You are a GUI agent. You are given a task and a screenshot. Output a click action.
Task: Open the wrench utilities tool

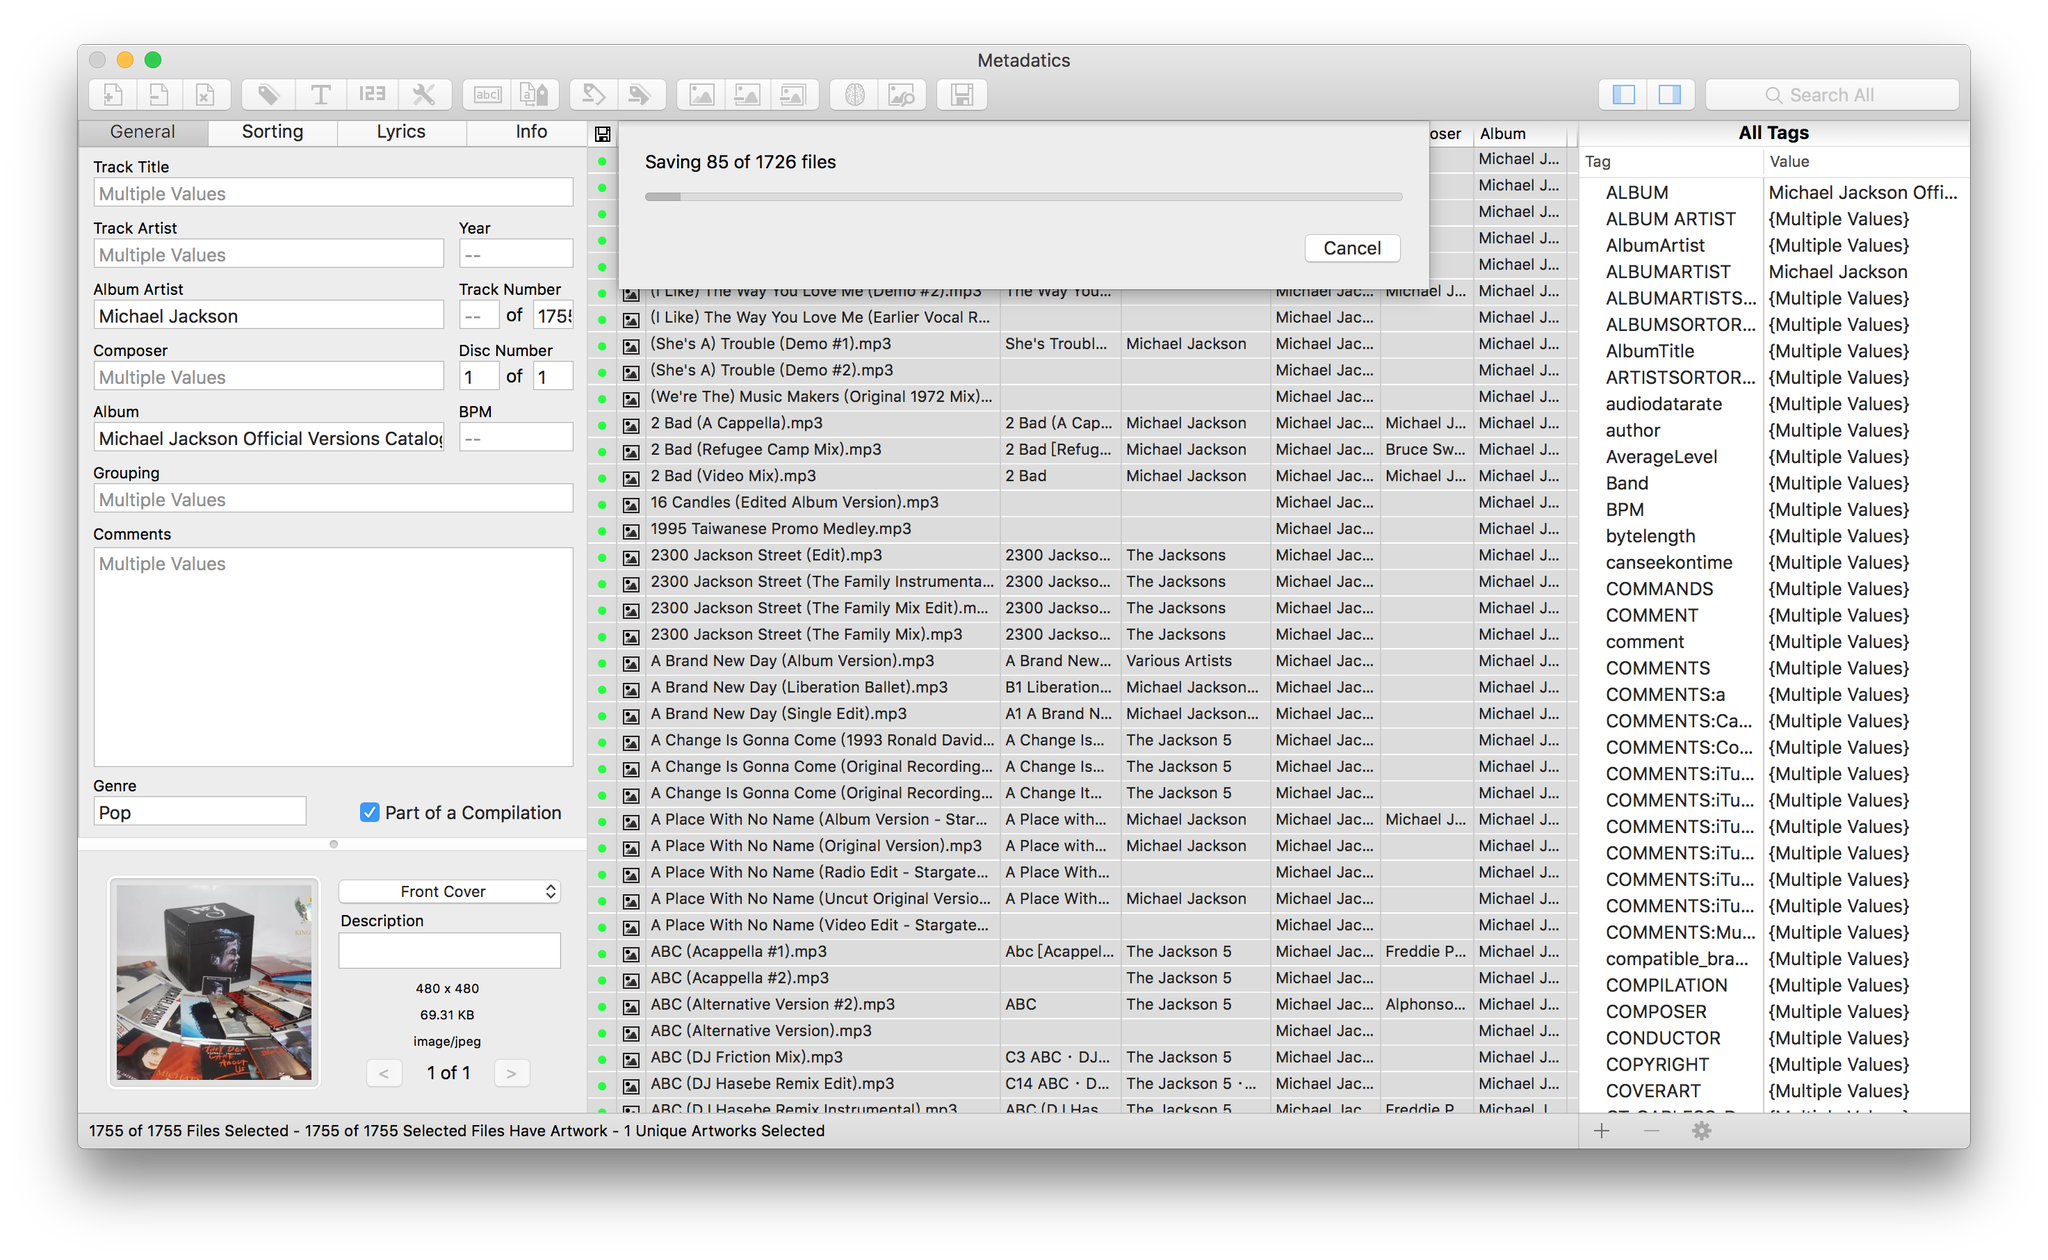pyautogui.click(x=425, y=95)
